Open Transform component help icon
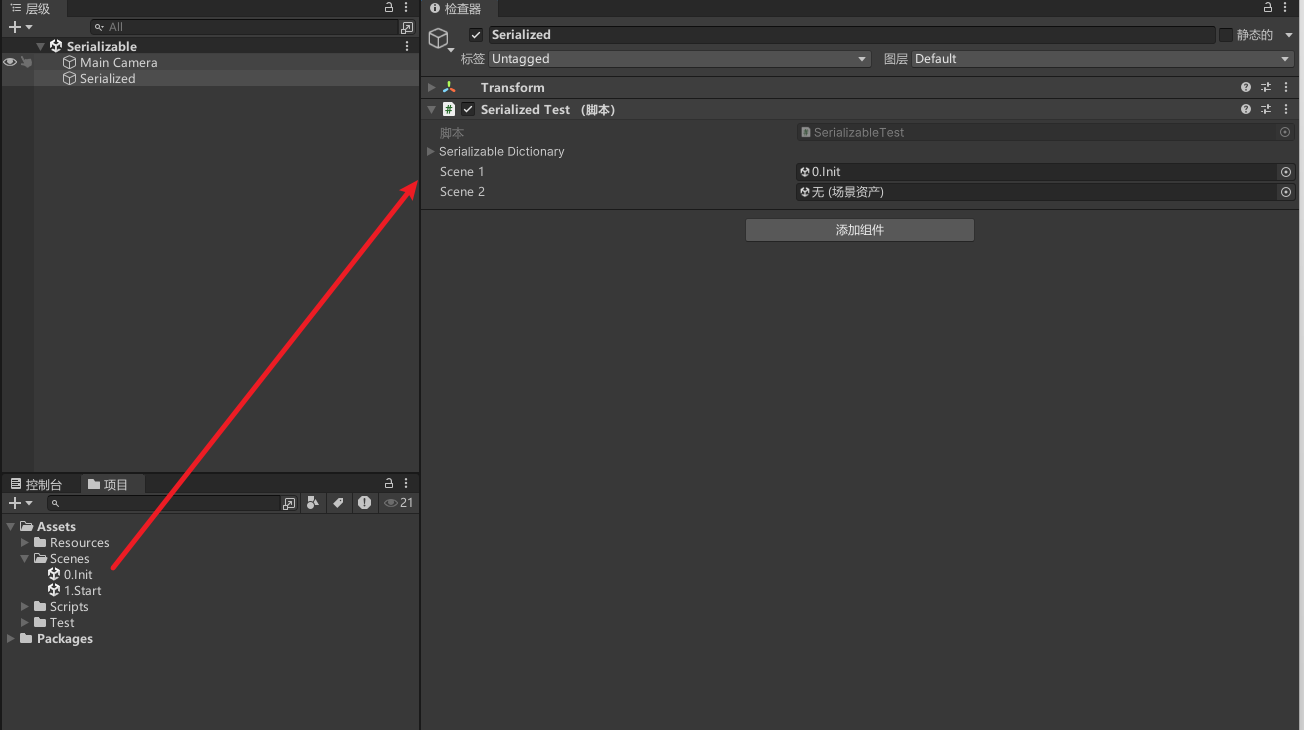This screenshot has height=730, width=1304. [1246, 88]
